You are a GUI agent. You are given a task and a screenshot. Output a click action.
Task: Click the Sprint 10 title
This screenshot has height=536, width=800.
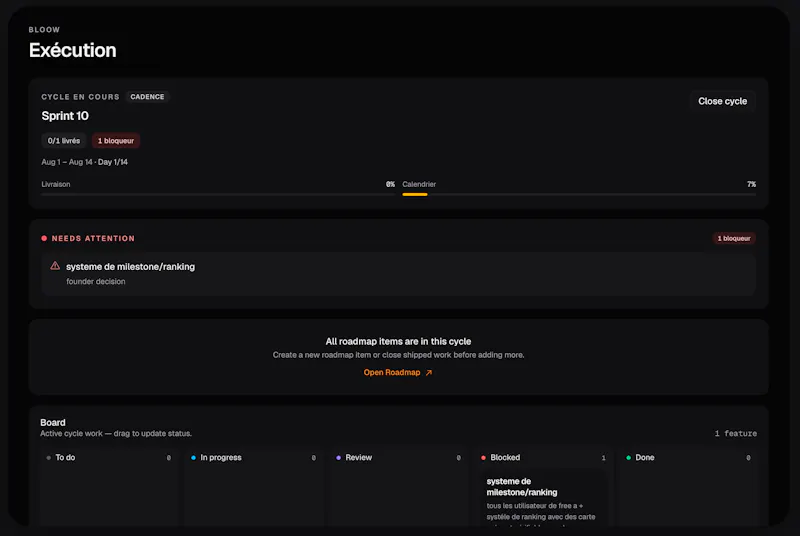pos(65,116)
